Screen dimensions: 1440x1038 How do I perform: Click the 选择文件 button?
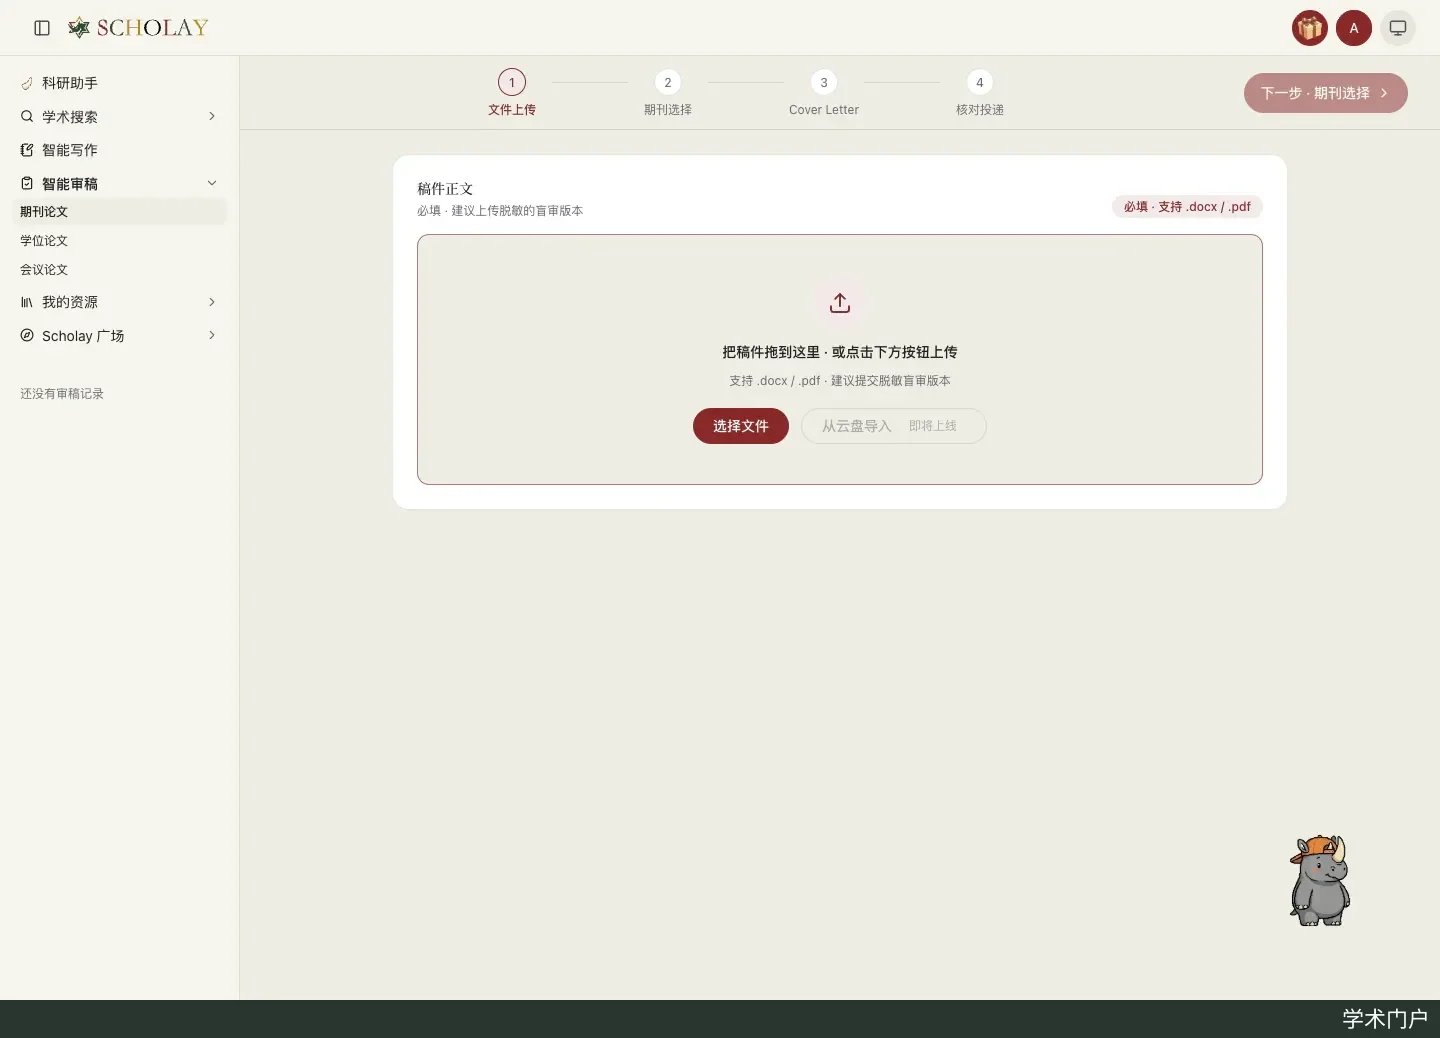point(741,426)
